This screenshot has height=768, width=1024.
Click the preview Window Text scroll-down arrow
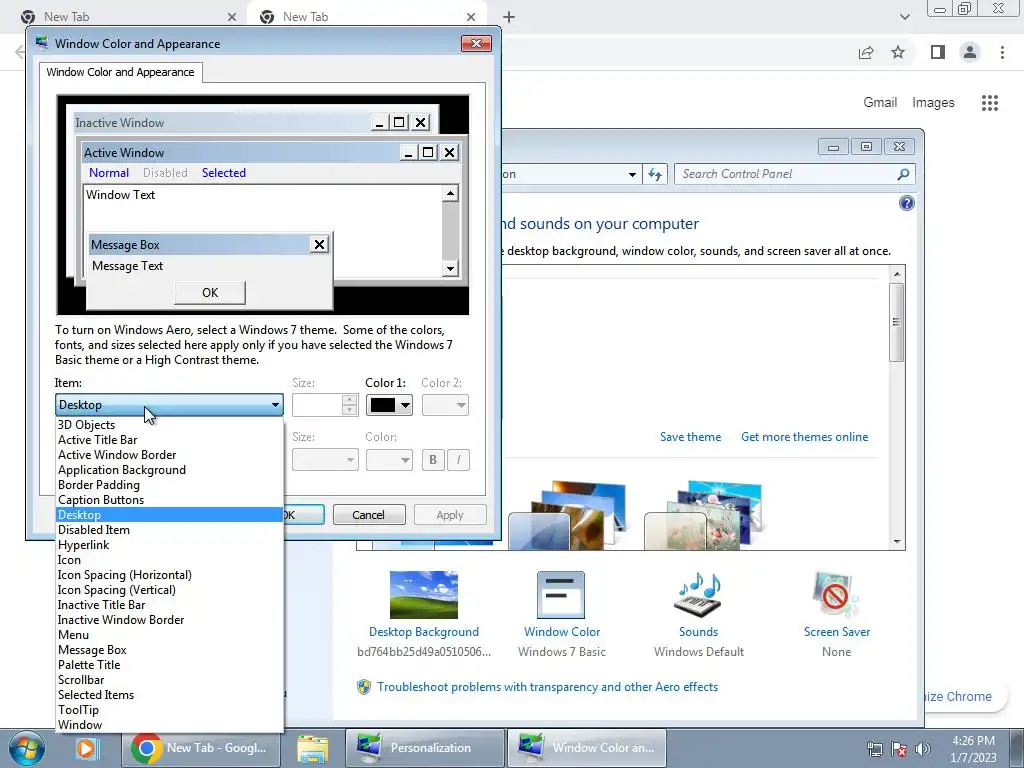450,268
